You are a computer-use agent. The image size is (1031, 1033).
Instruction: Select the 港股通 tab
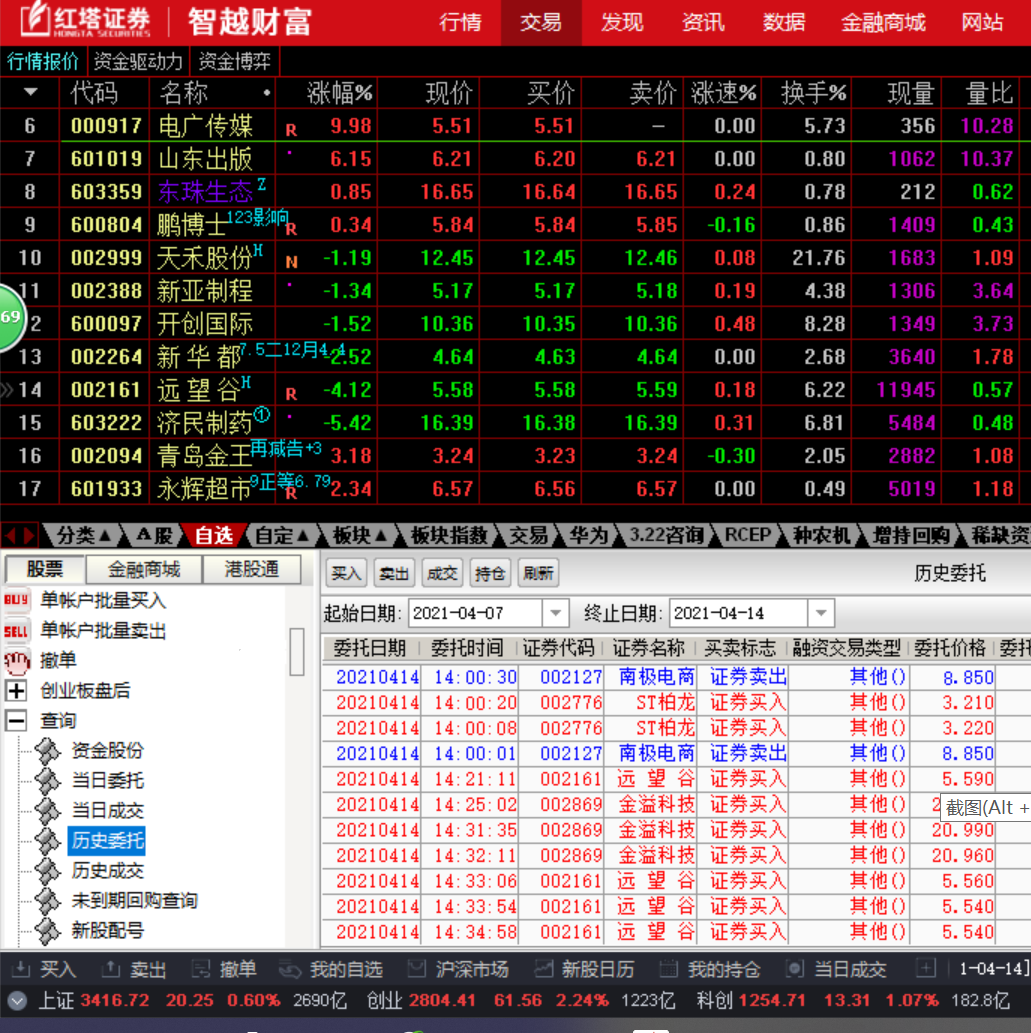click(x=252, y=569)
